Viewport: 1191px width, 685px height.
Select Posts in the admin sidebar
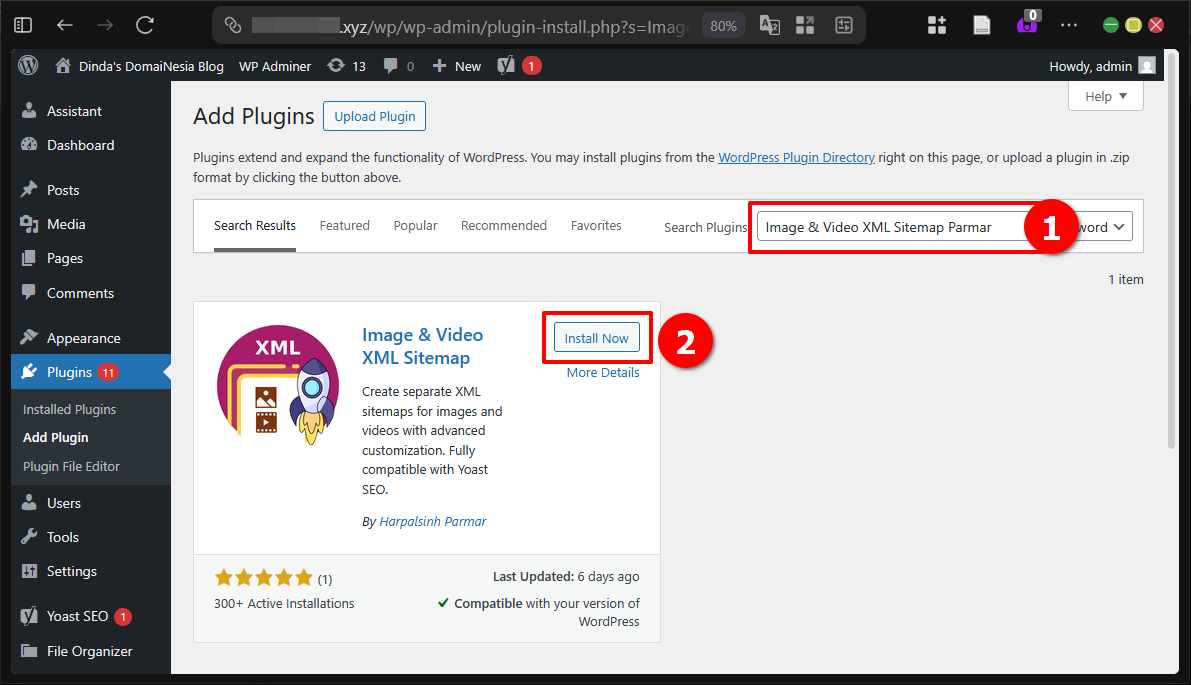click(62, 189)
